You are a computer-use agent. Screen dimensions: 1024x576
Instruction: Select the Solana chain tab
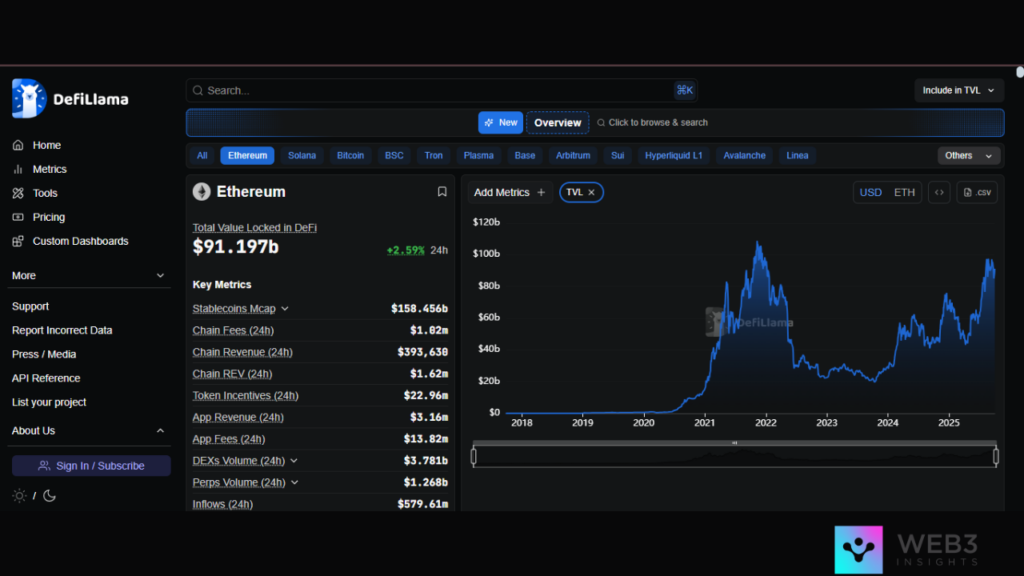302,155
